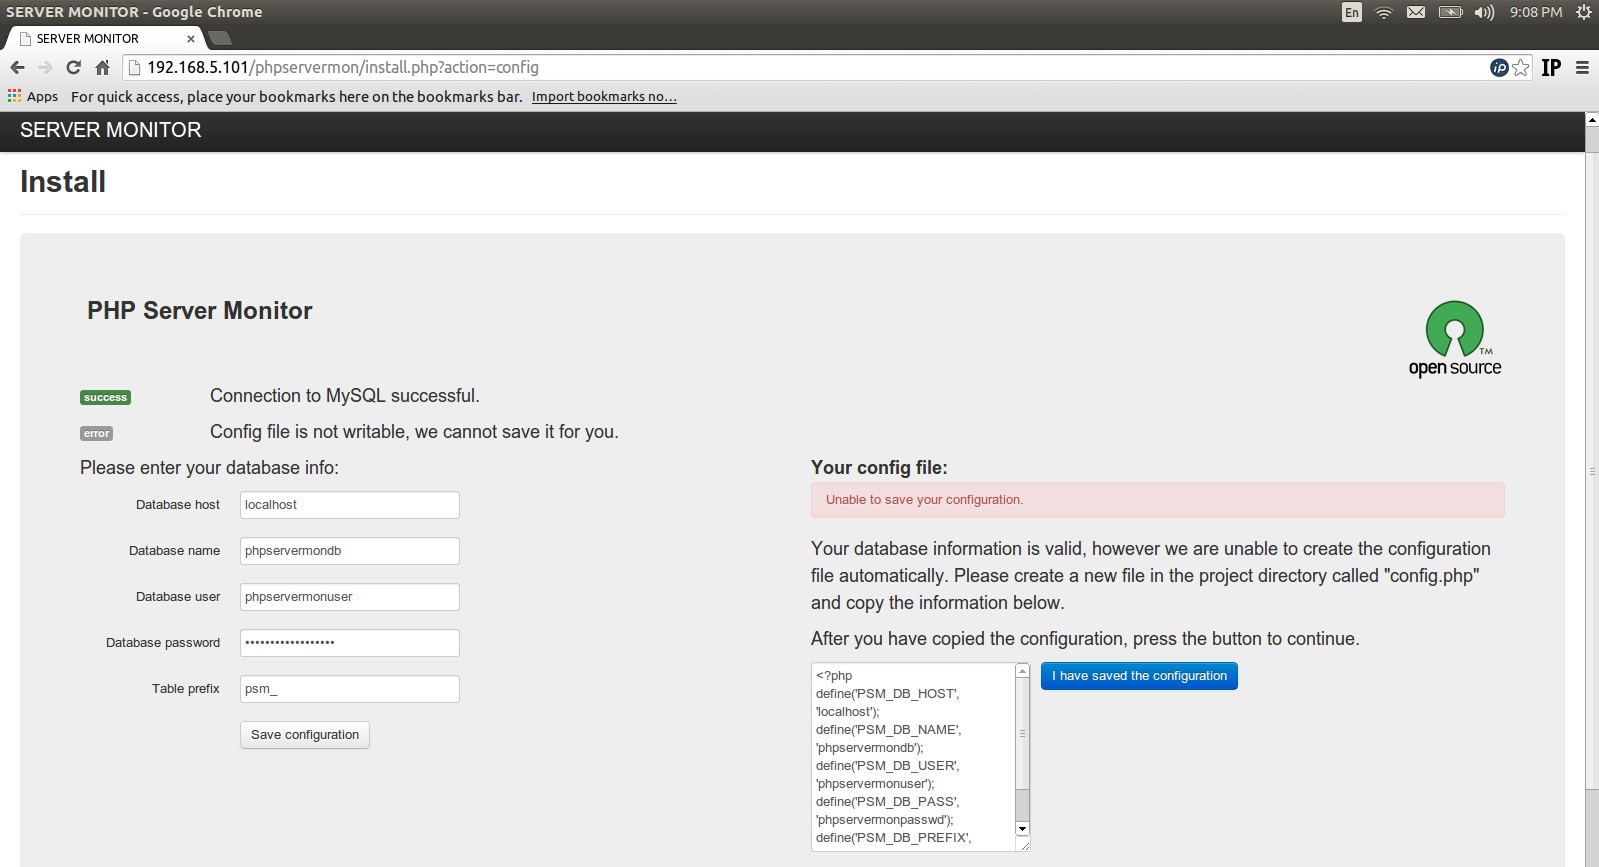Close the SERVER MONITOR tab
Image resolution: width=1599 pixels, height=867 pixels.
tap(191, 38)
